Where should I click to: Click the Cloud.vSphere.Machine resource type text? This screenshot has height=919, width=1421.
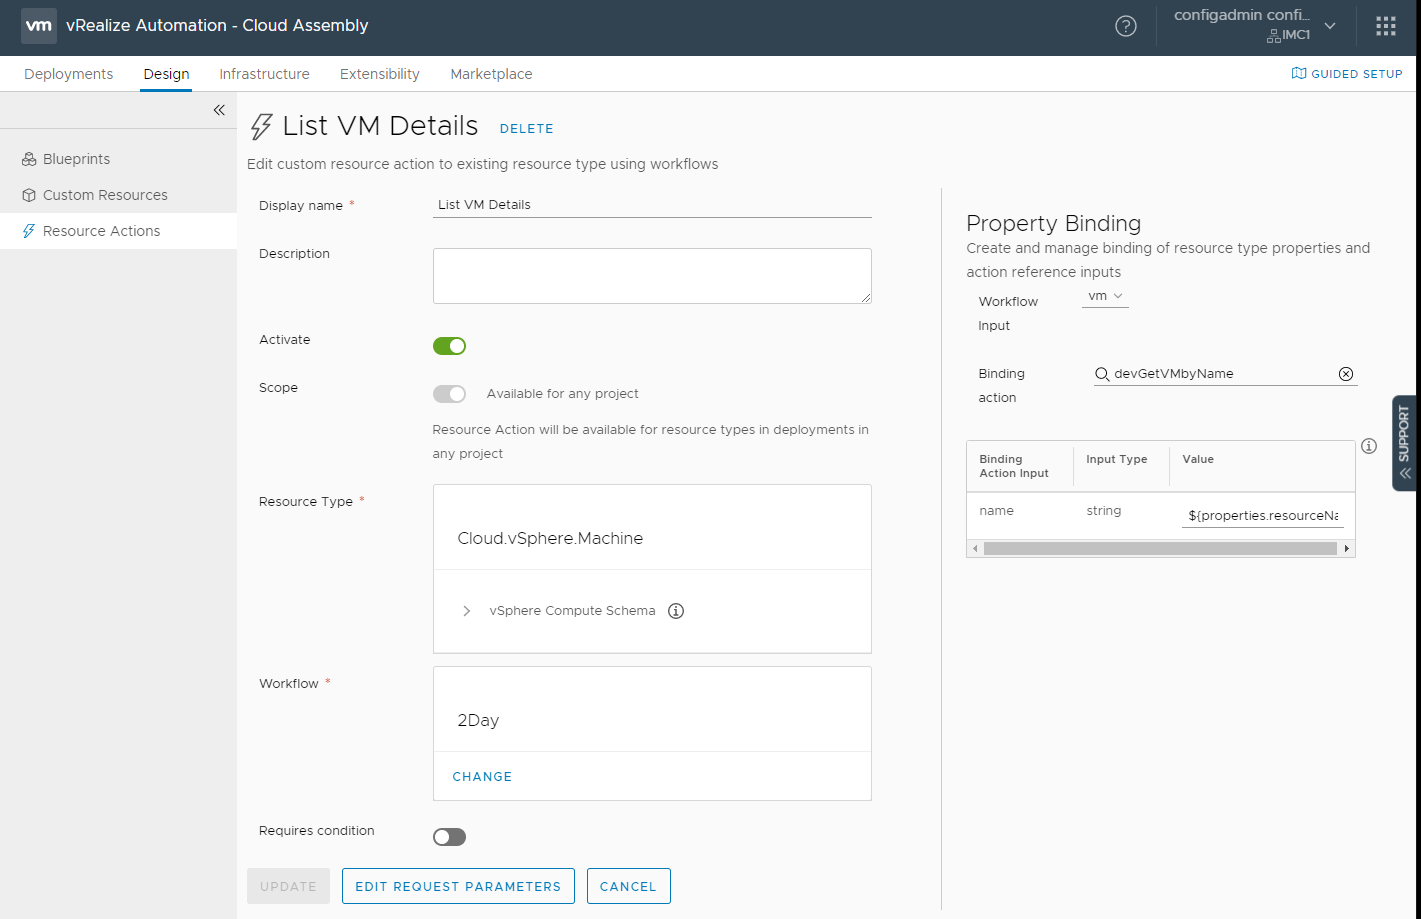click(x=550, y=539)
